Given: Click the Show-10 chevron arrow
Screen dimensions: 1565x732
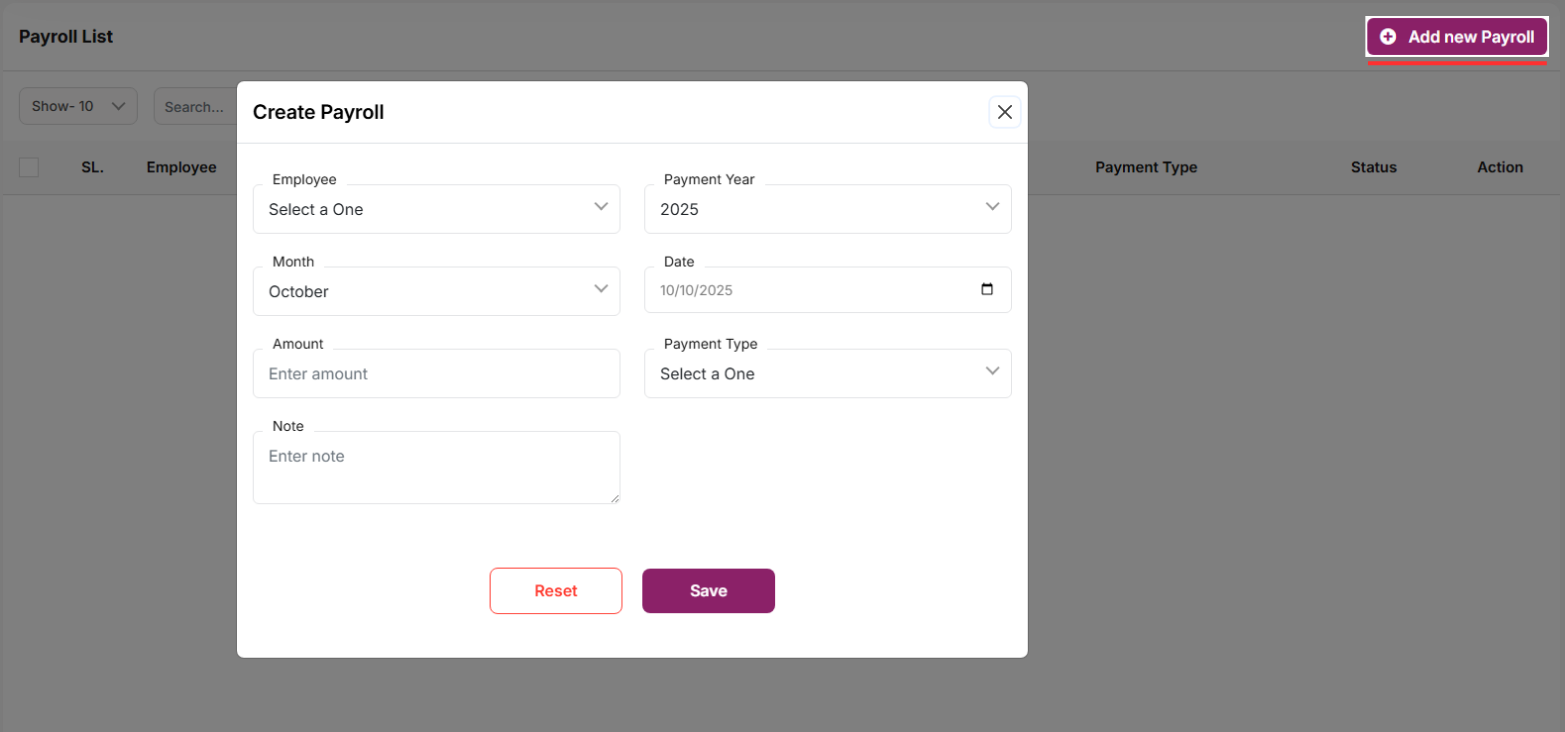Looking at the screenshot, I should 119,106.
